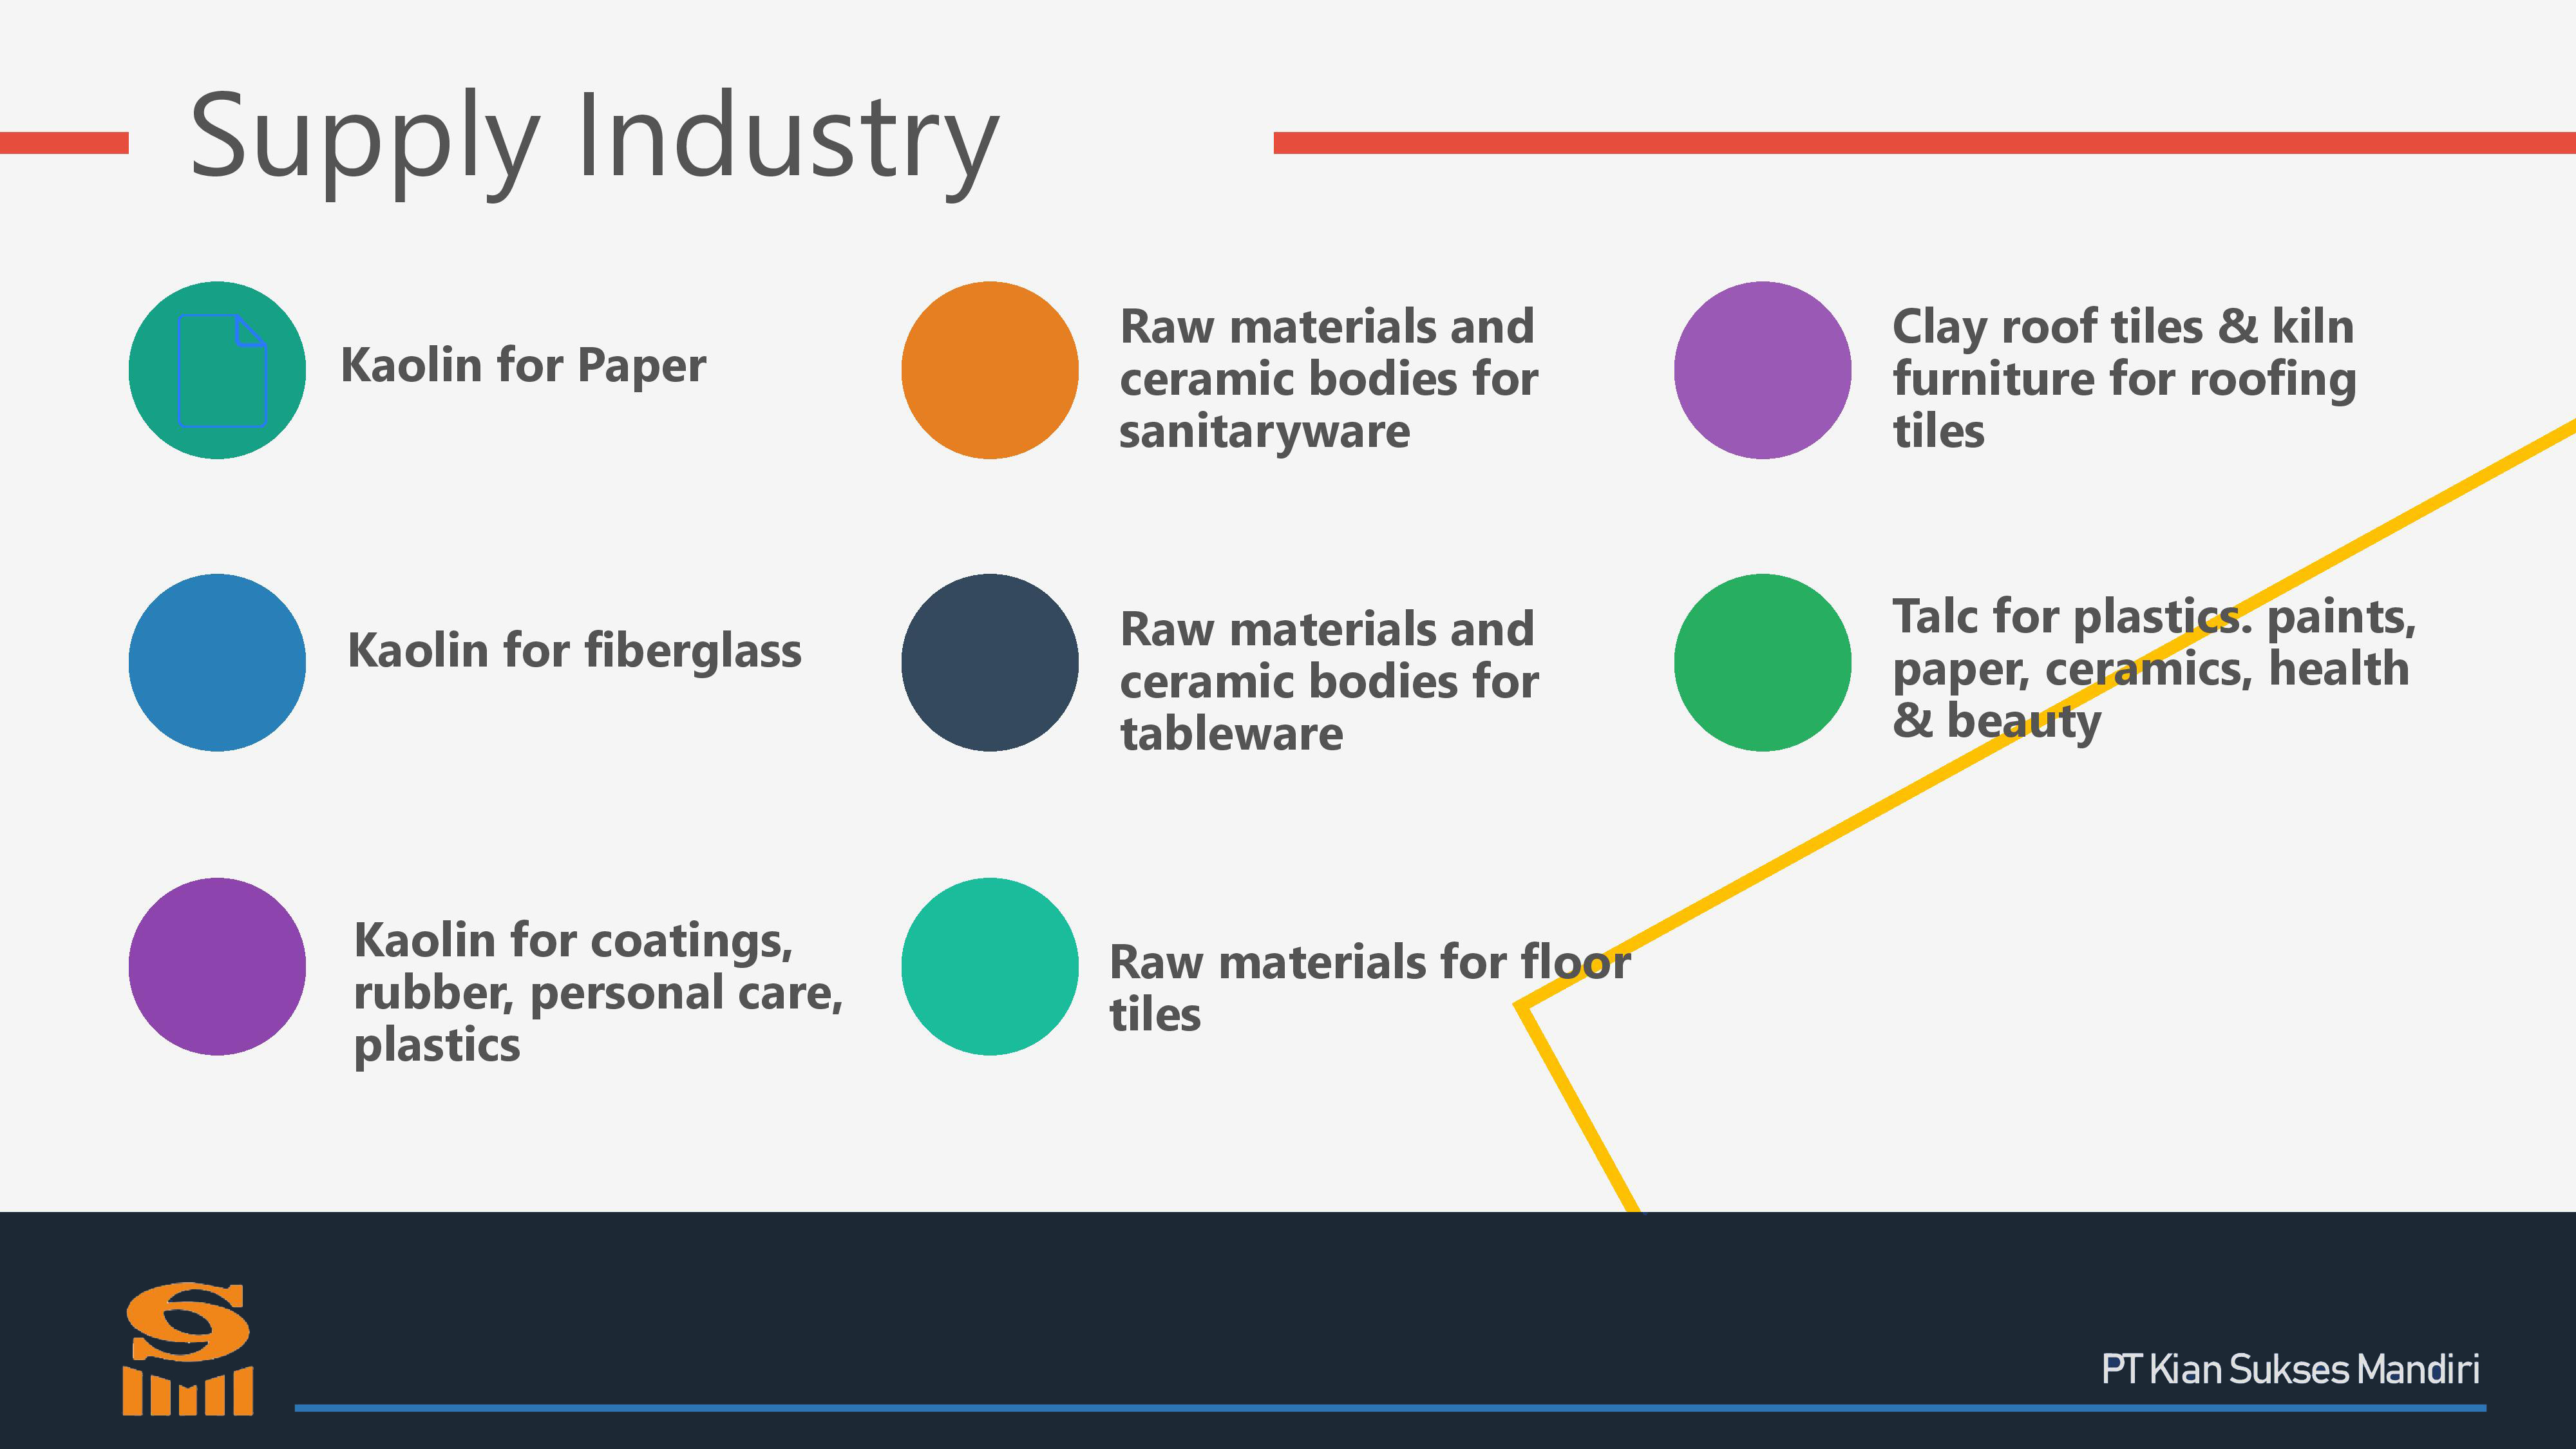Click the sanitaryware raw materials text
This screenshot has height=1449, width=2576.
(1328, 379)
